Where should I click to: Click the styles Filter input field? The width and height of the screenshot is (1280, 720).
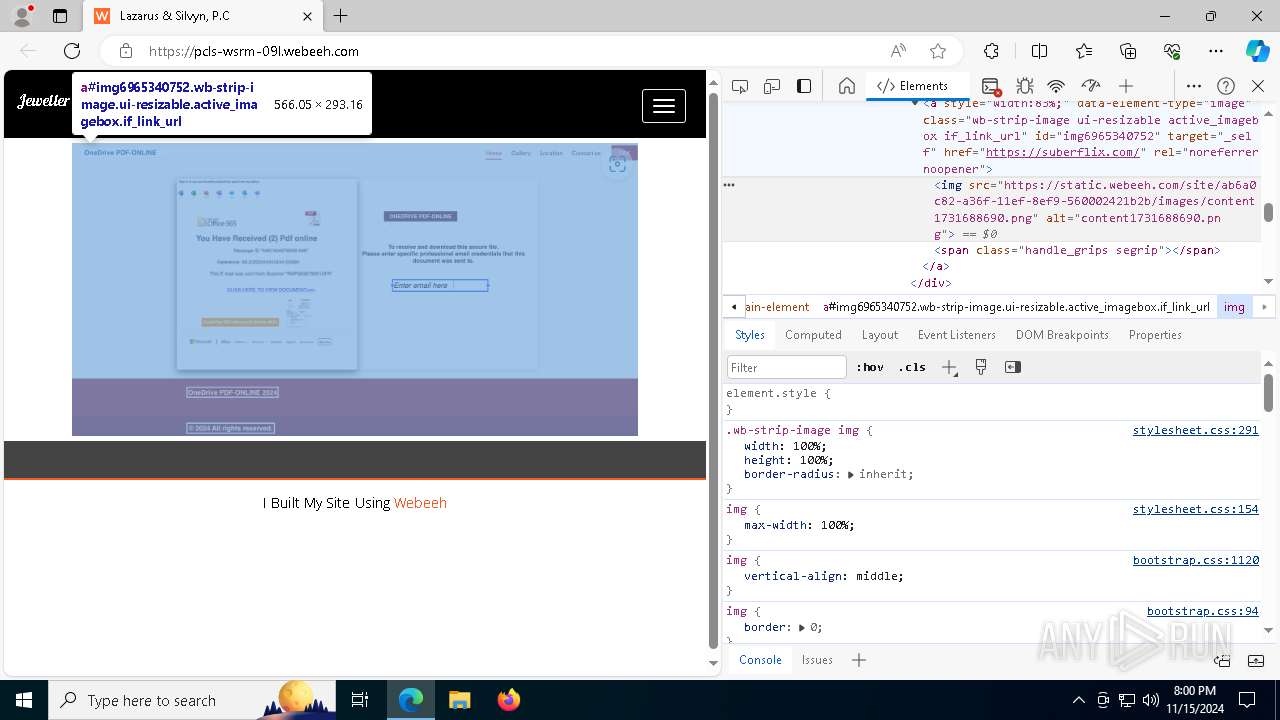tap(787, 367)
